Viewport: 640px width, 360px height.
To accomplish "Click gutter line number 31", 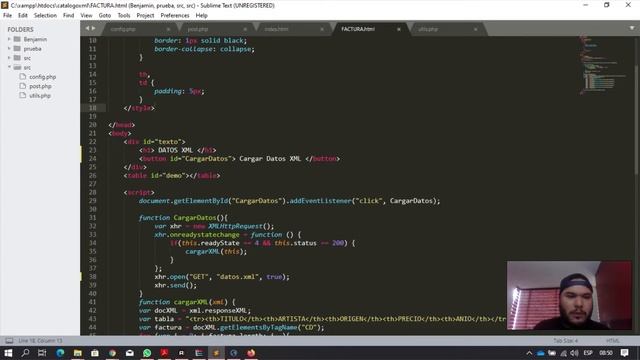I will tap(92, 218).
